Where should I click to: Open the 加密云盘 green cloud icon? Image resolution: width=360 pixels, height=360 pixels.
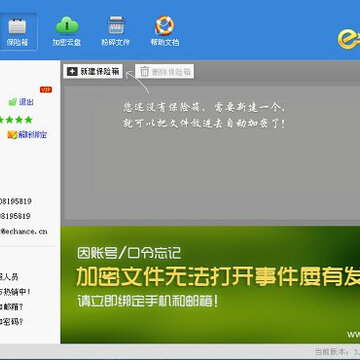click(x=67, y=25)
